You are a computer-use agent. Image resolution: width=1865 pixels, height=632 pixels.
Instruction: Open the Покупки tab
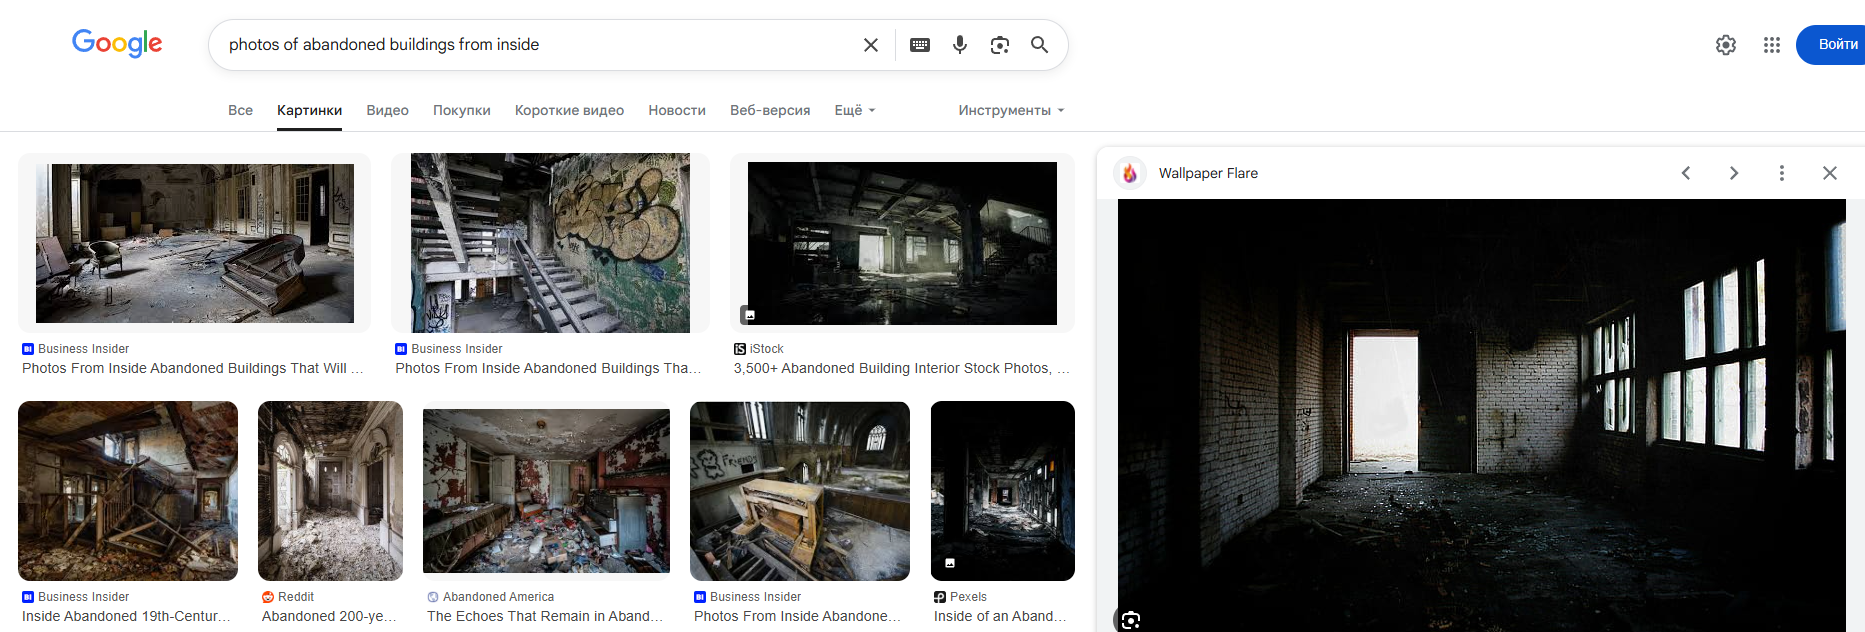pos(462,110)
